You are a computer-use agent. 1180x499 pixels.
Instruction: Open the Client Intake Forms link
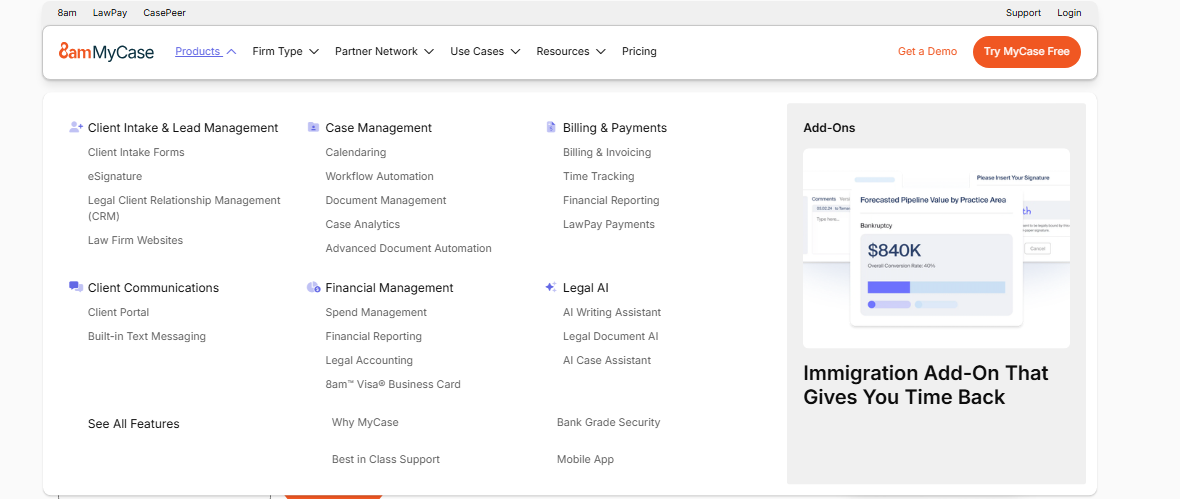tap(136, 152)
